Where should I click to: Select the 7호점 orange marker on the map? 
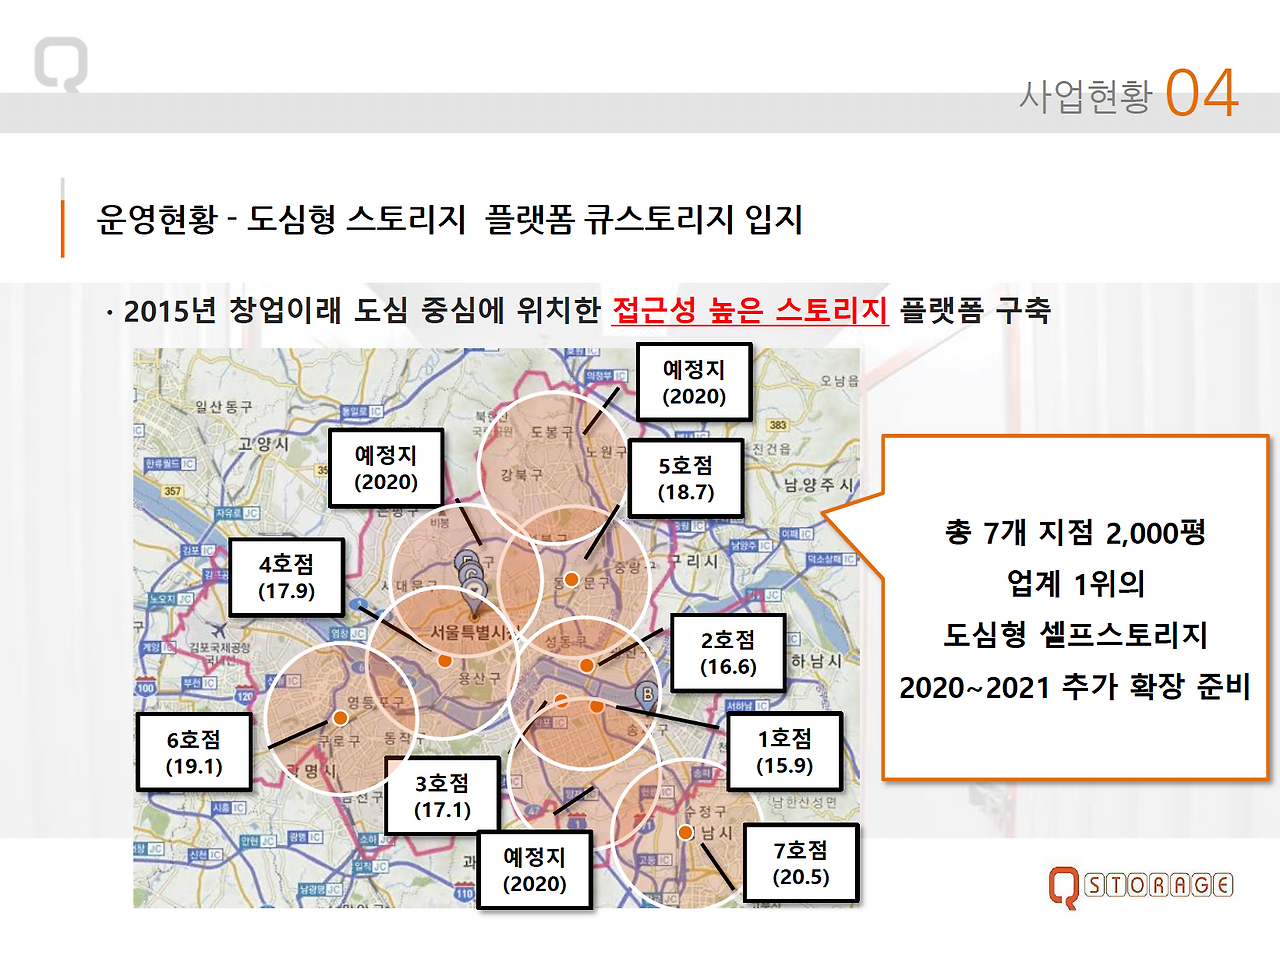point(686,831)
